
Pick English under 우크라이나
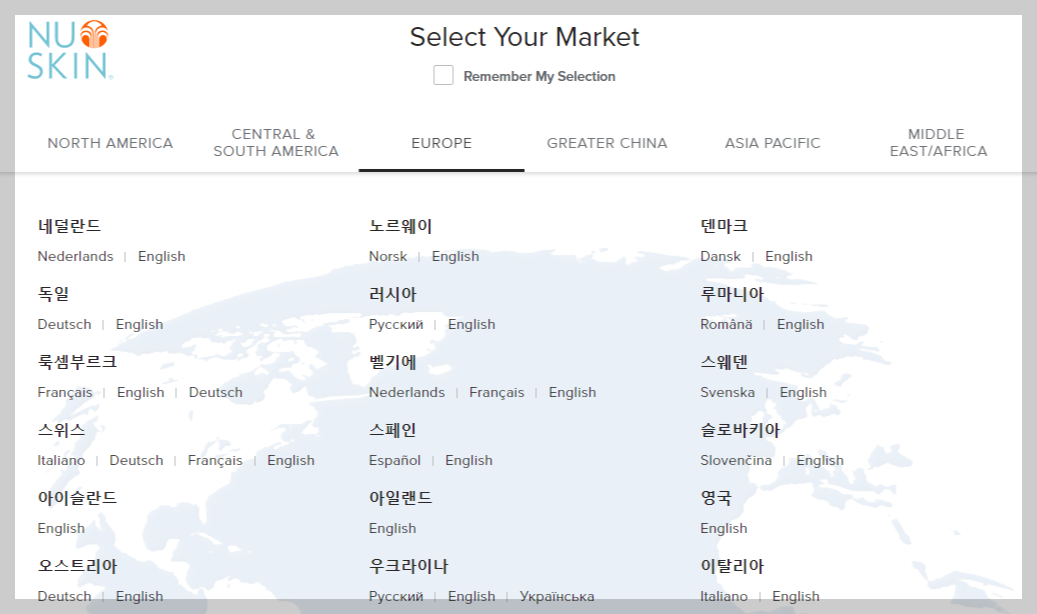(x=472, y=596)
